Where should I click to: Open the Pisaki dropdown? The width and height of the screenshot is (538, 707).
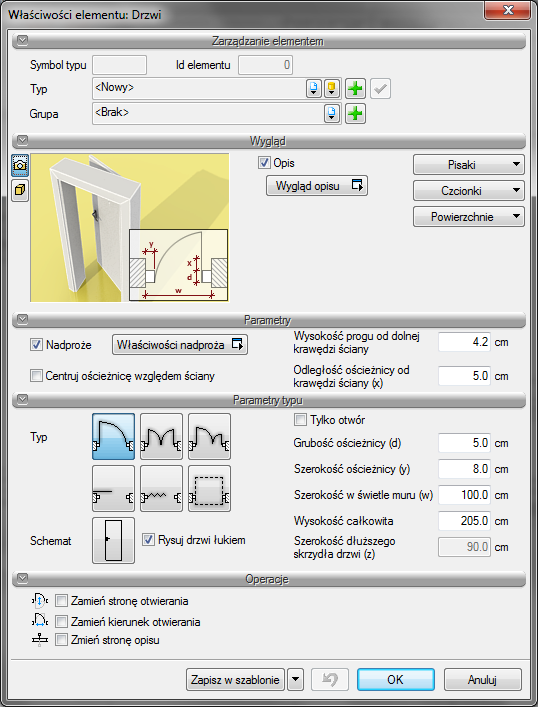point(469,165)
